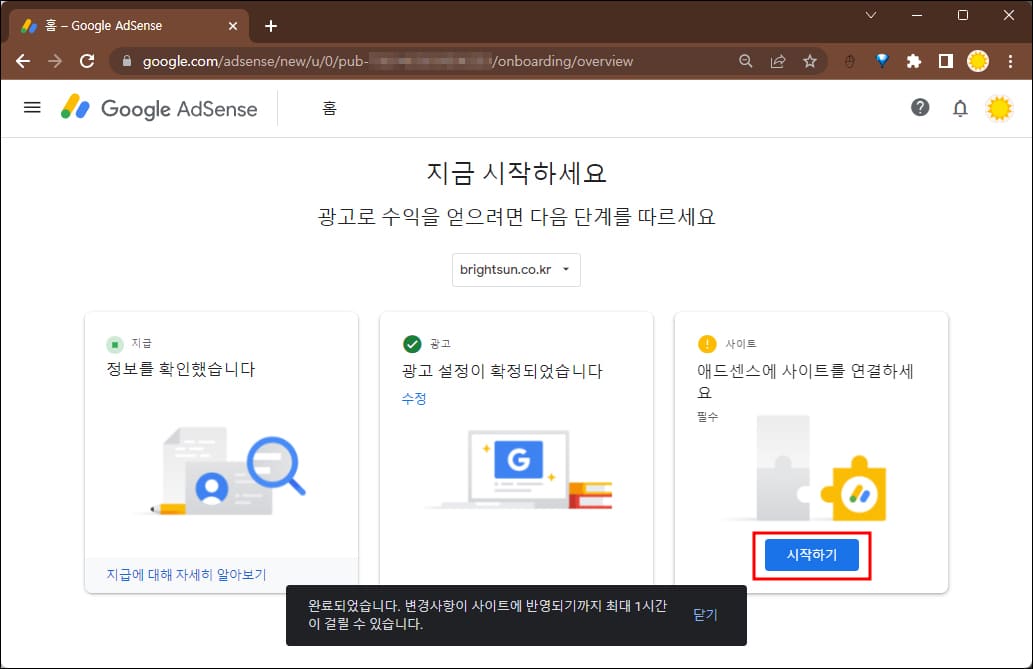Viewport: 1033px width, 669px height.
Task: Click the blue 시작하기 button
Action: click(x=812, y=555)
